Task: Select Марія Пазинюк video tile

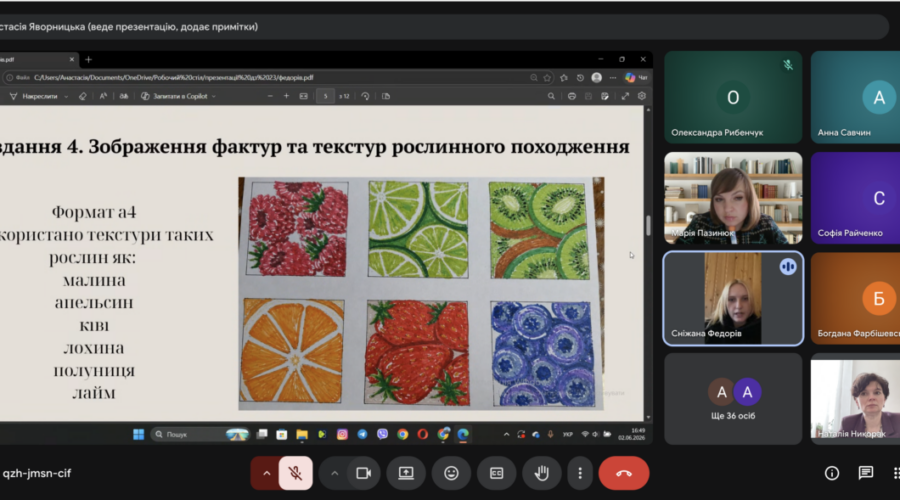Action: [x=733, y=198]
